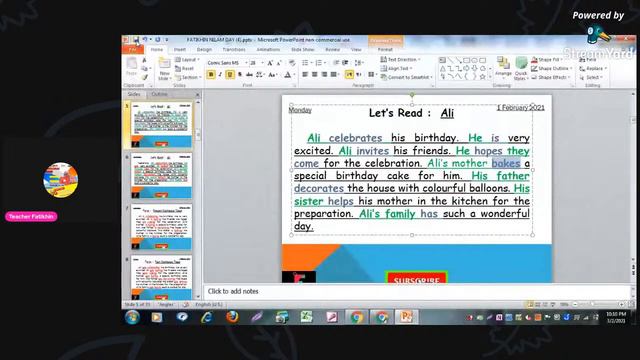The width and height of the screenshot is (640, 360).
Task: Select the slide 7 thumbnail in slide pane
Action: click(161, 227)
